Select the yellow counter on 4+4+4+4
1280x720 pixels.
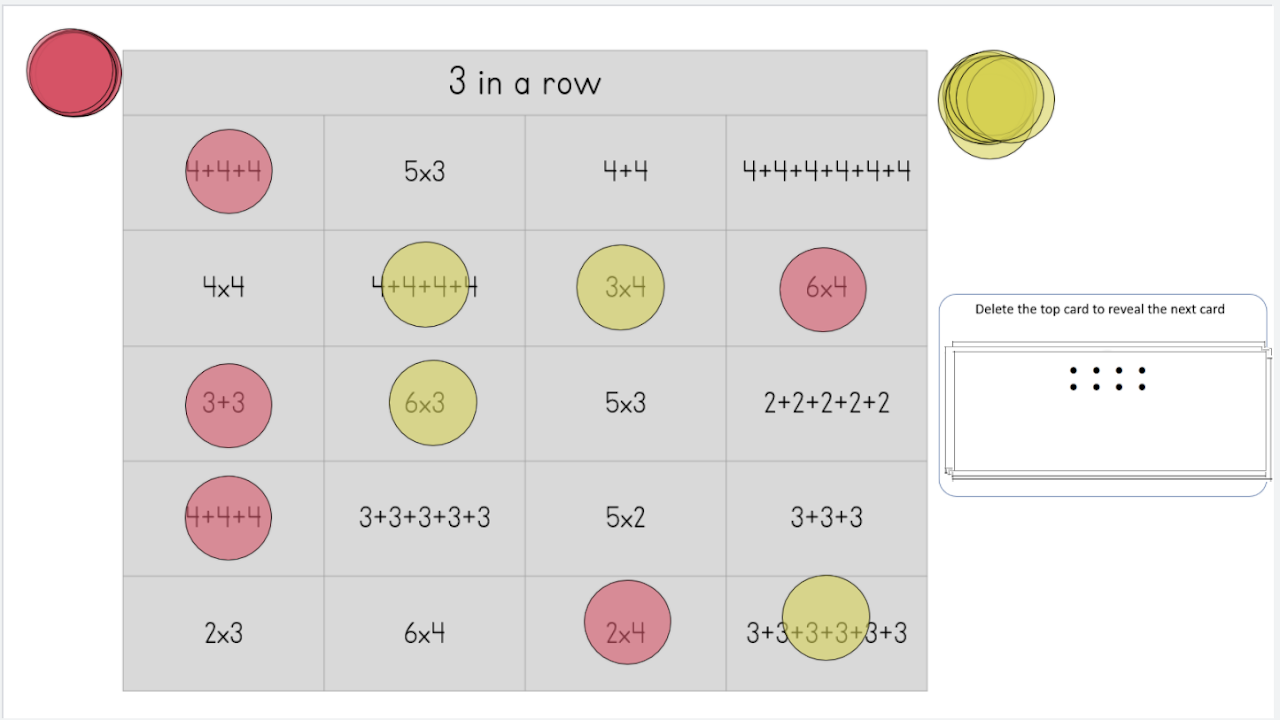point(425,285)
